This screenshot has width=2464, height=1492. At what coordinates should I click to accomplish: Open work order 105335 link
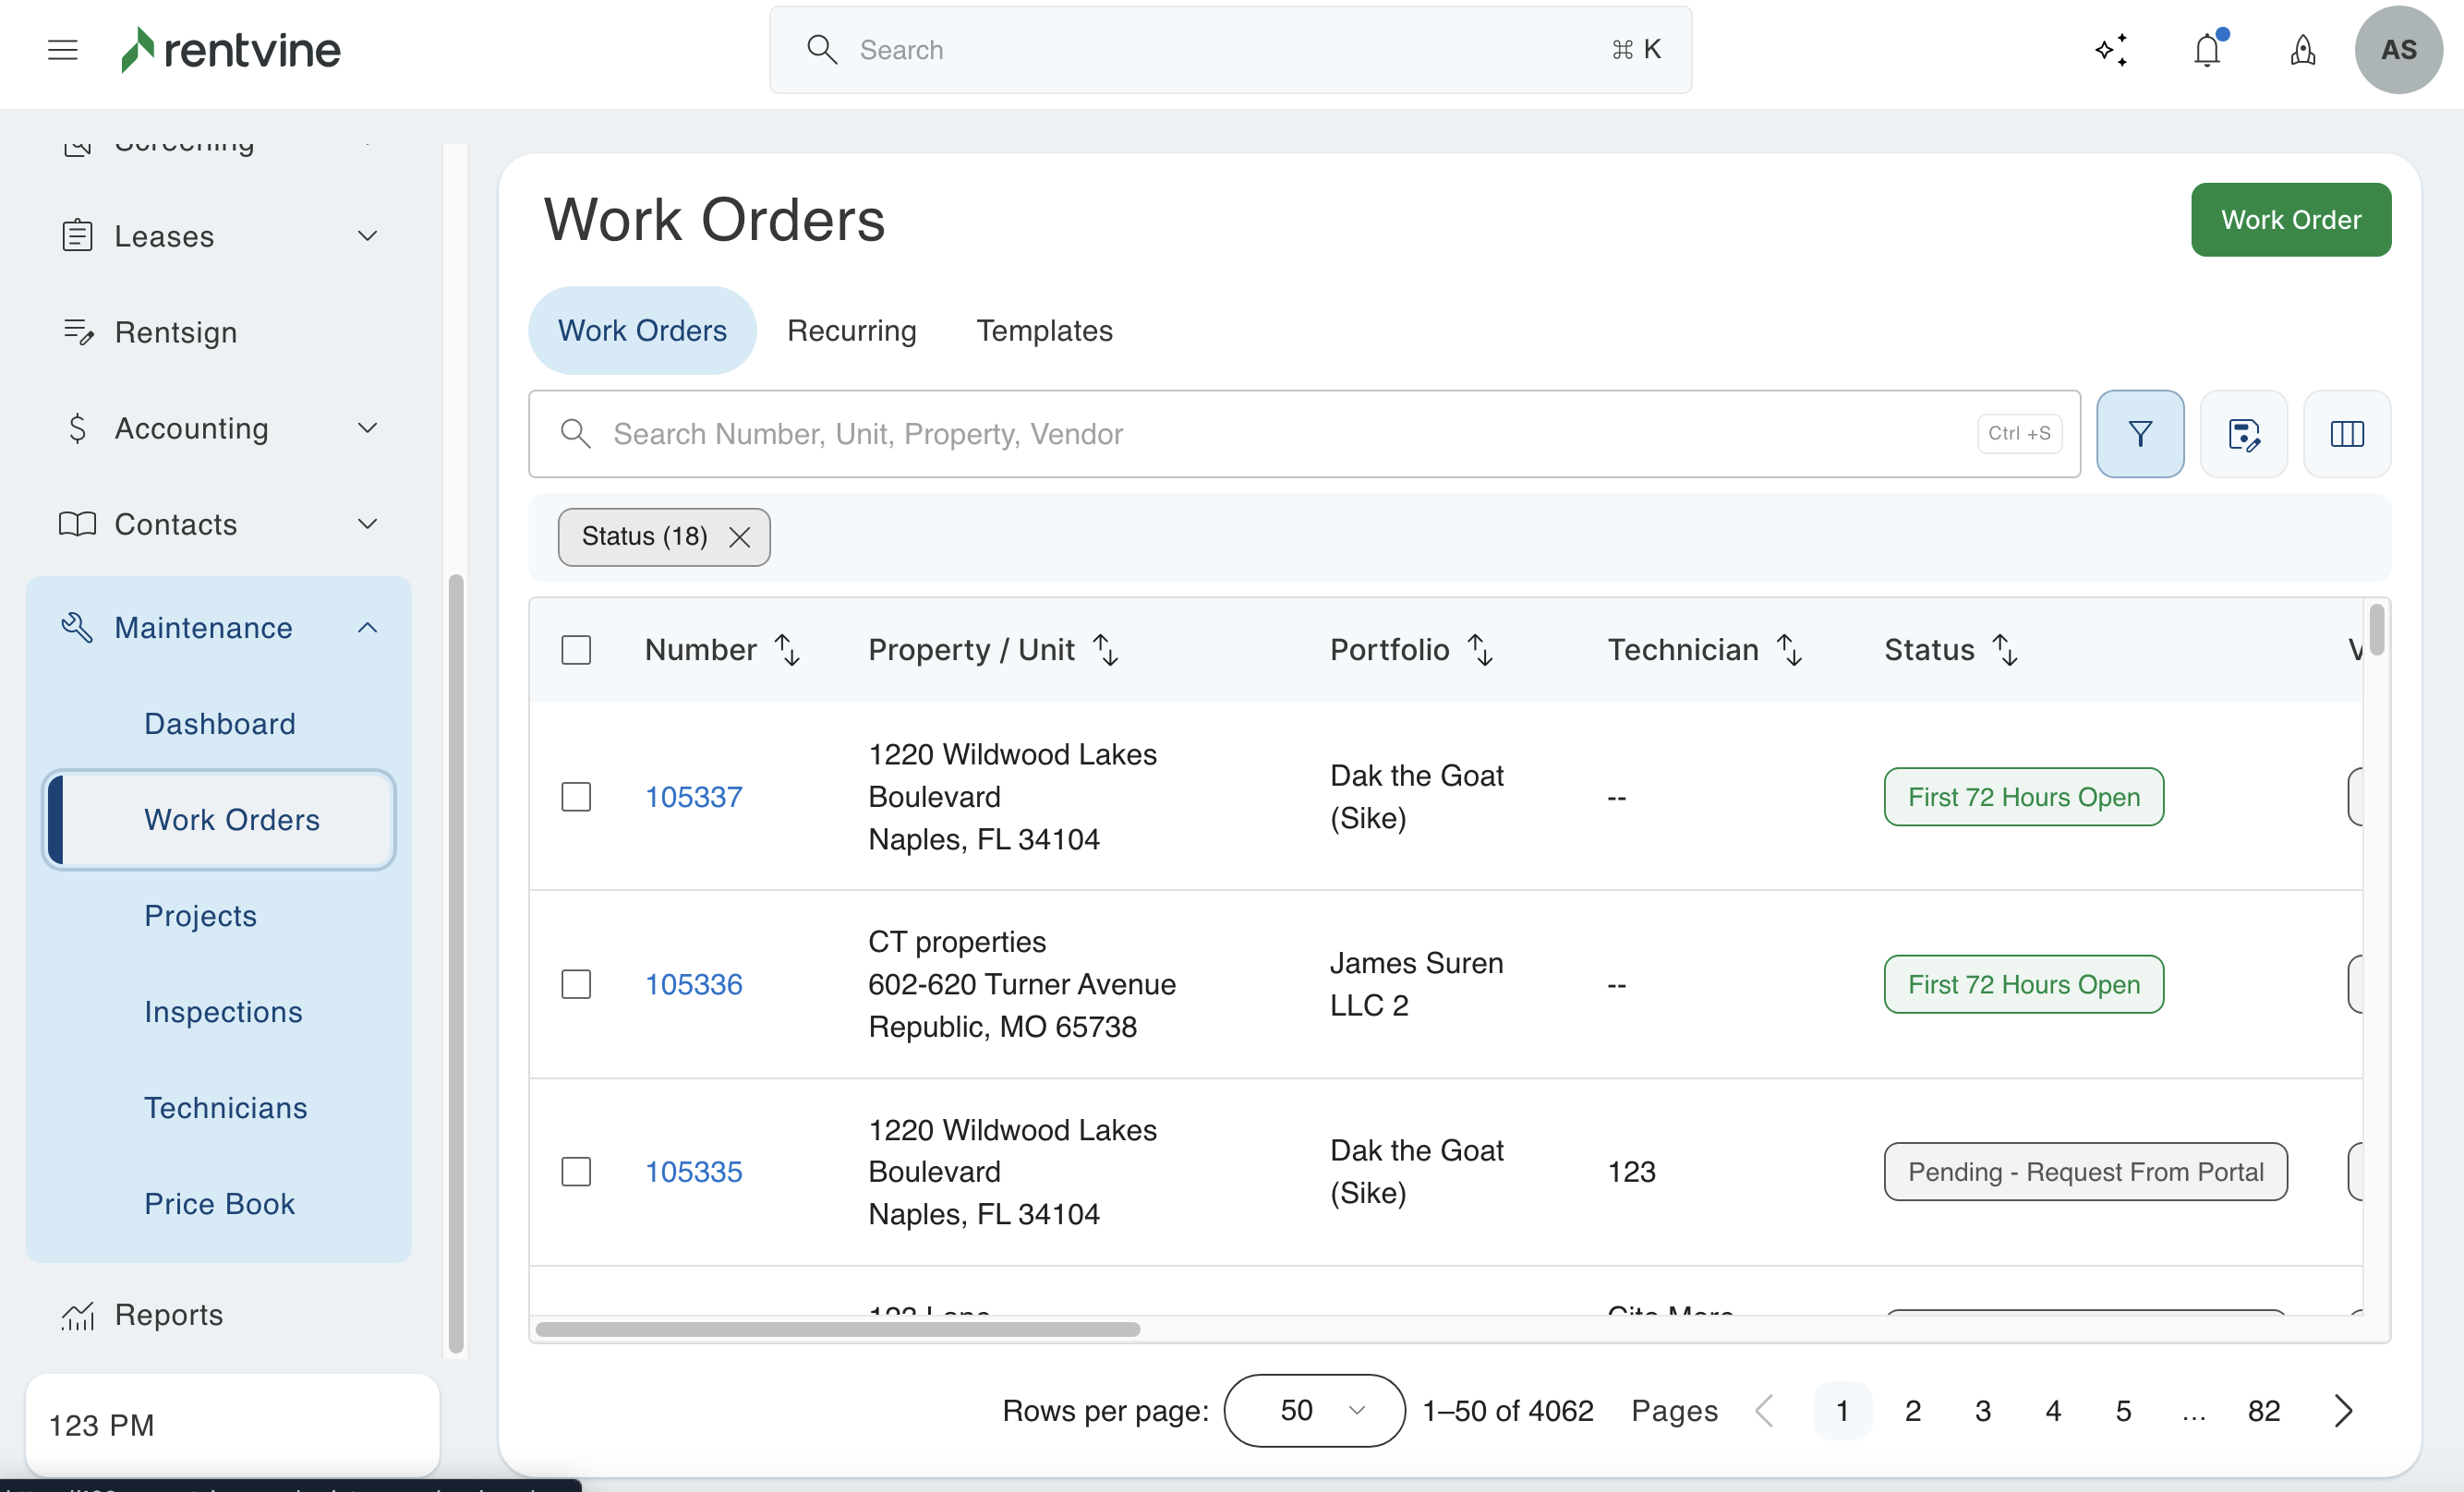tap(693, 1172)
